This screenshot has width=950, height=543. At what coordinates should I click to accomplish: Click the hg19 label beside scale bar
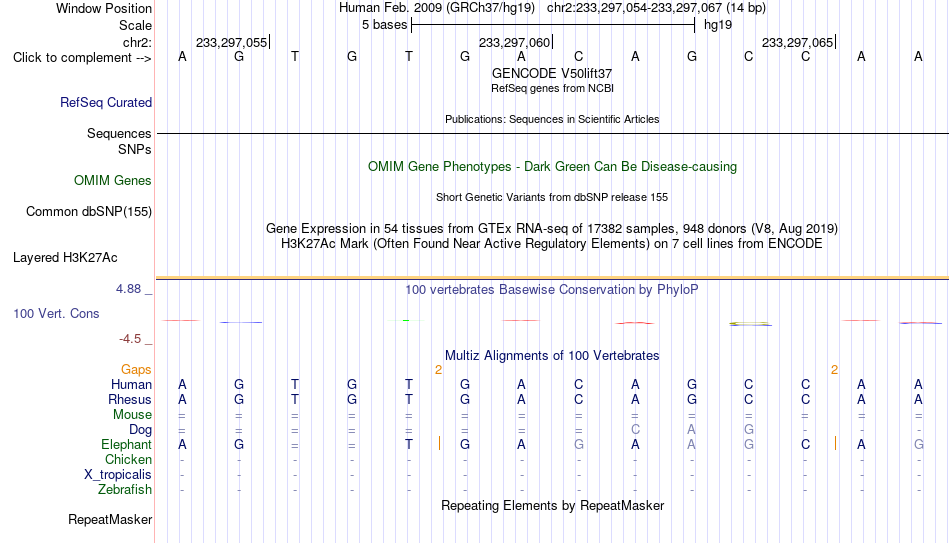718,25
